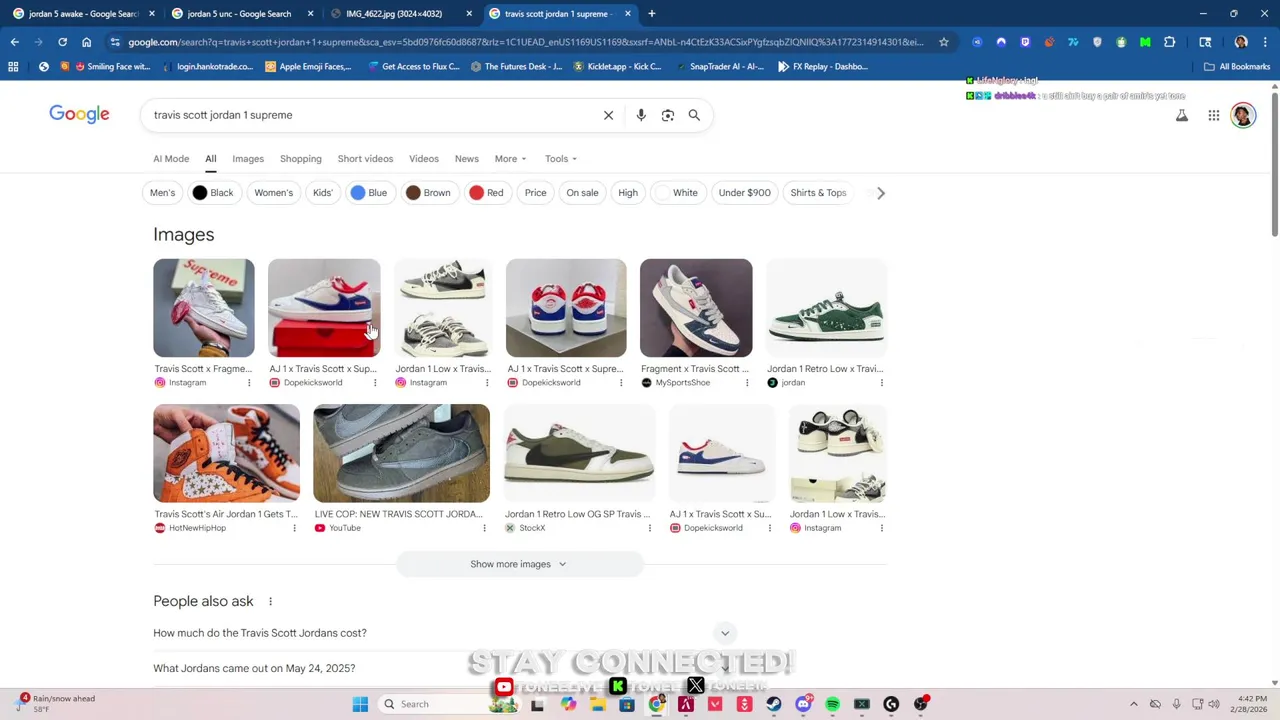Expand 'What Jordans came out on May 24, 2025?'
The height and width of the screenshot is (720, 1280).
tap(443, 668)
